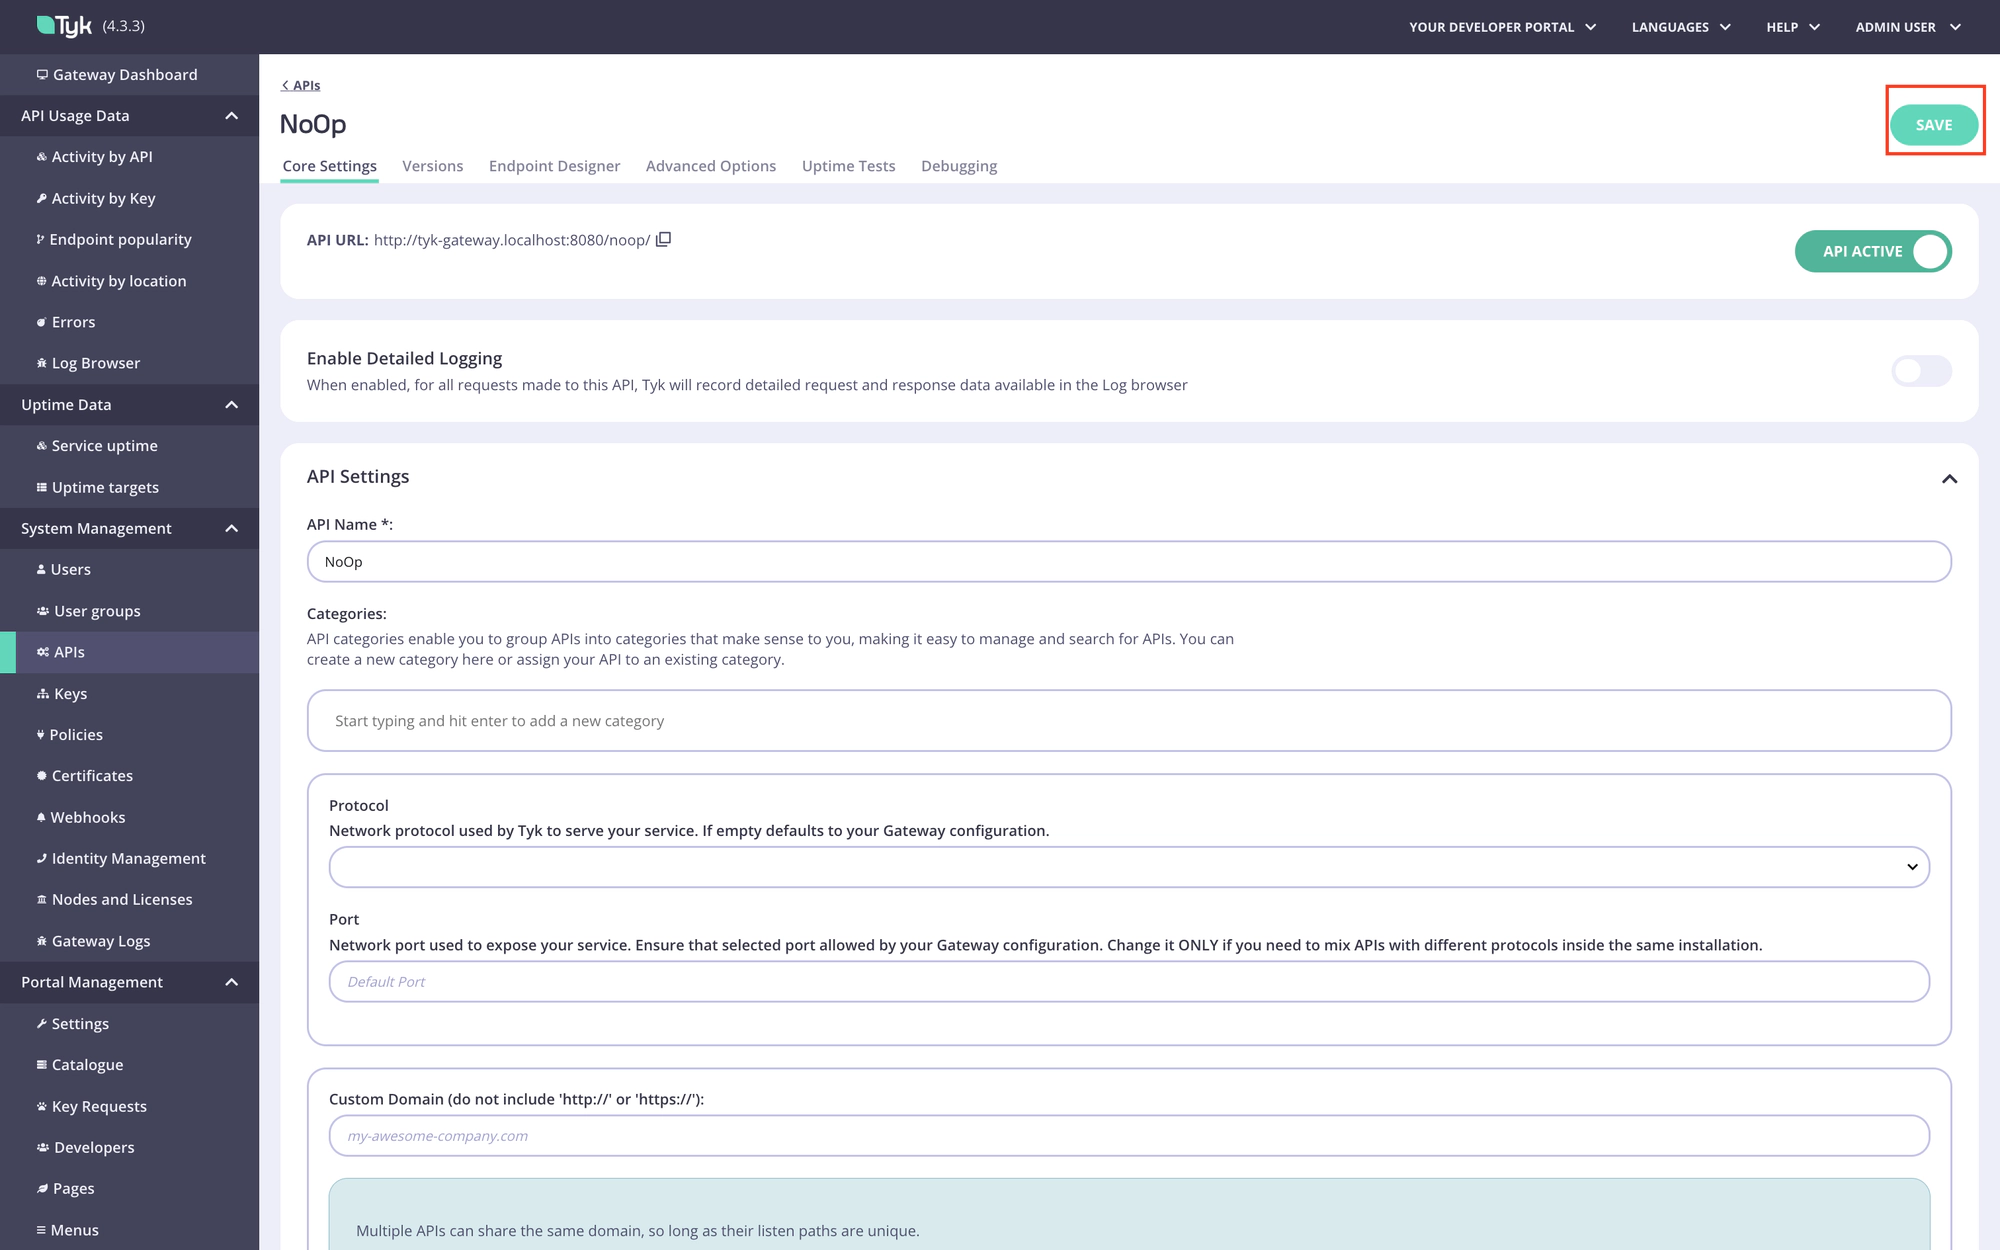Switch to the Advanced Options tab
The width and height of the screenshot is (2000, 1250).
click(x=710, y=166)
